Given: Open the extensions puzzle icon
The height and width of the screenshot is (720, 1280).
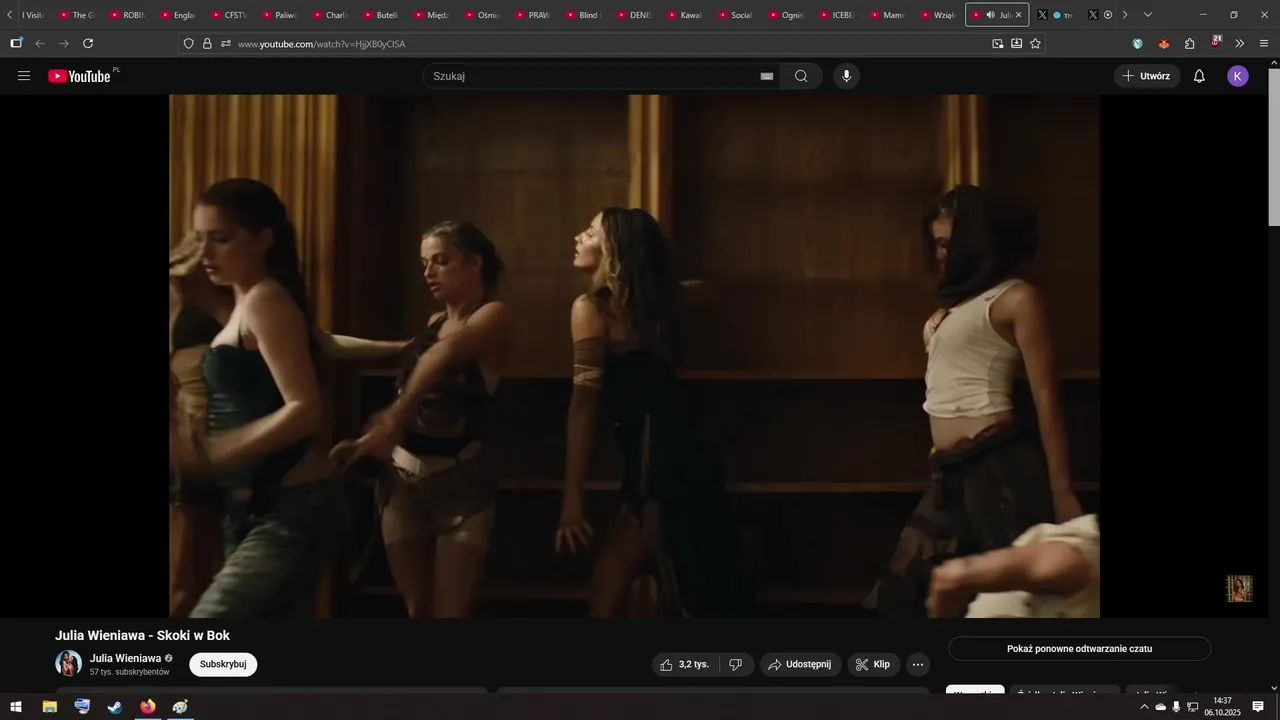Looking at the screenshot, I should (1189, 43).
